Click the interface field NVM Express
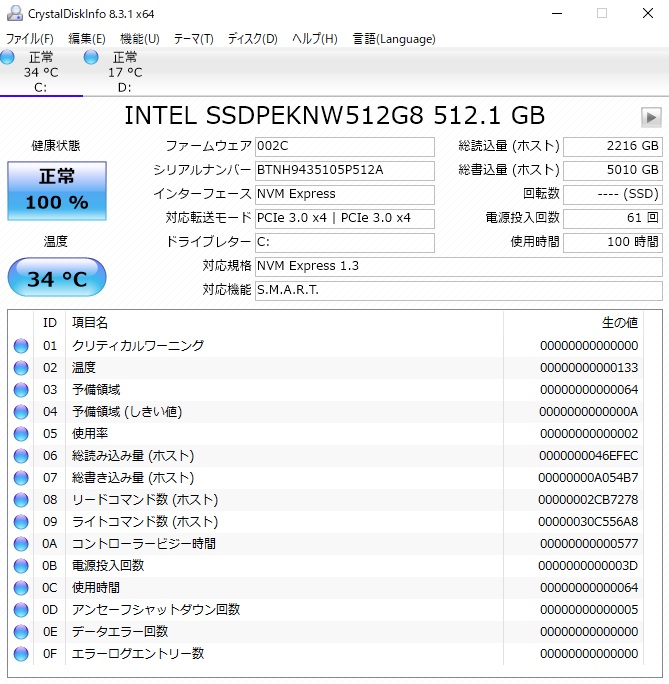This screenshot has width=669, height=684. (345, 194)
